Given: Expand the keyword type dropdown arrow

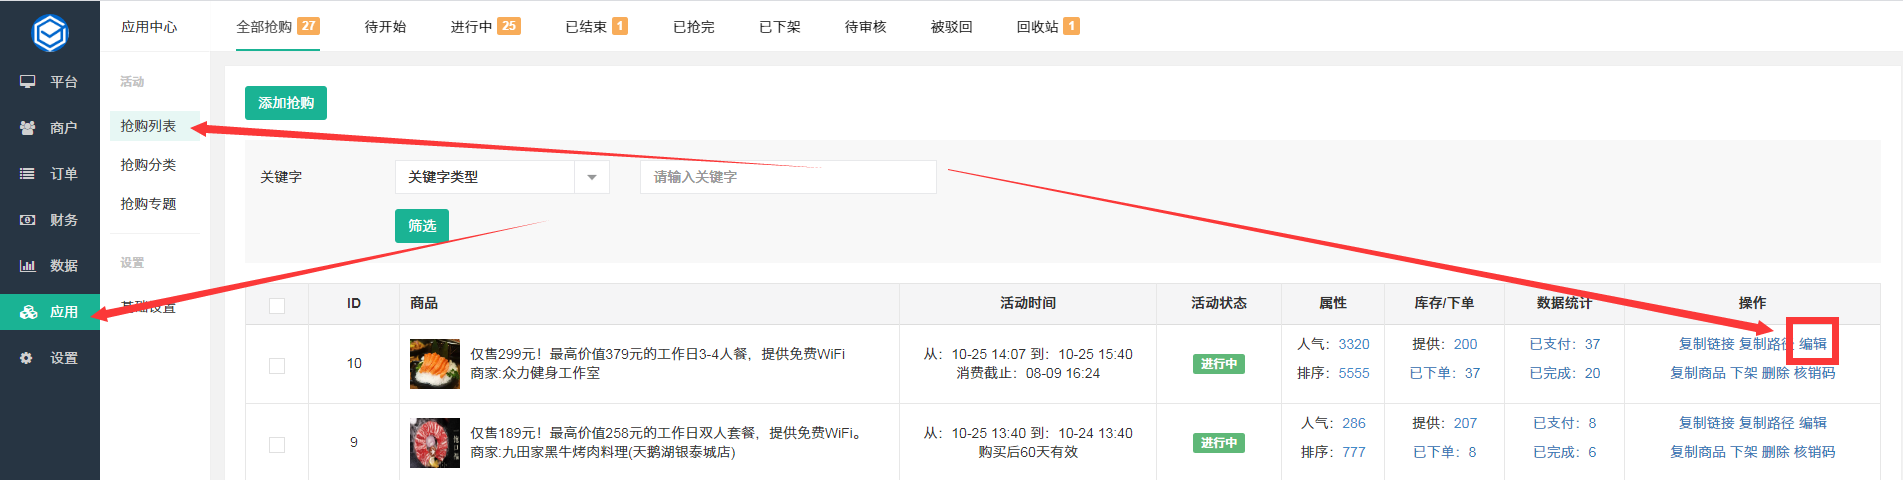Looking at the screenshot, I should coord(592,177).
